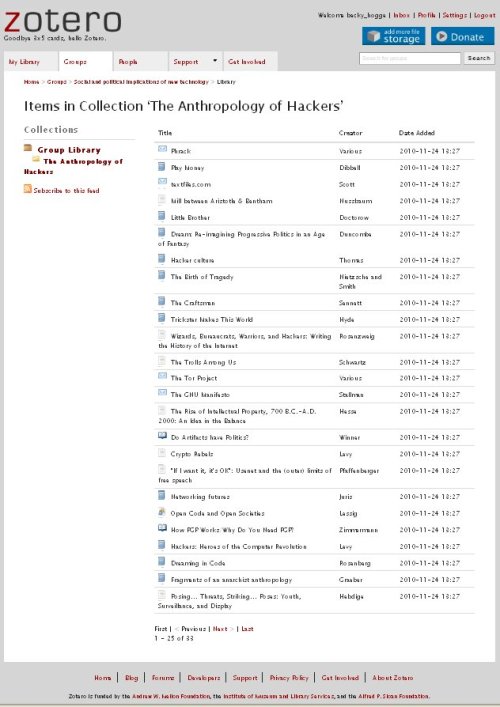Screen dimensions: 500x707
Task: Open the Get Involved tab
Action: coord(250,62)
